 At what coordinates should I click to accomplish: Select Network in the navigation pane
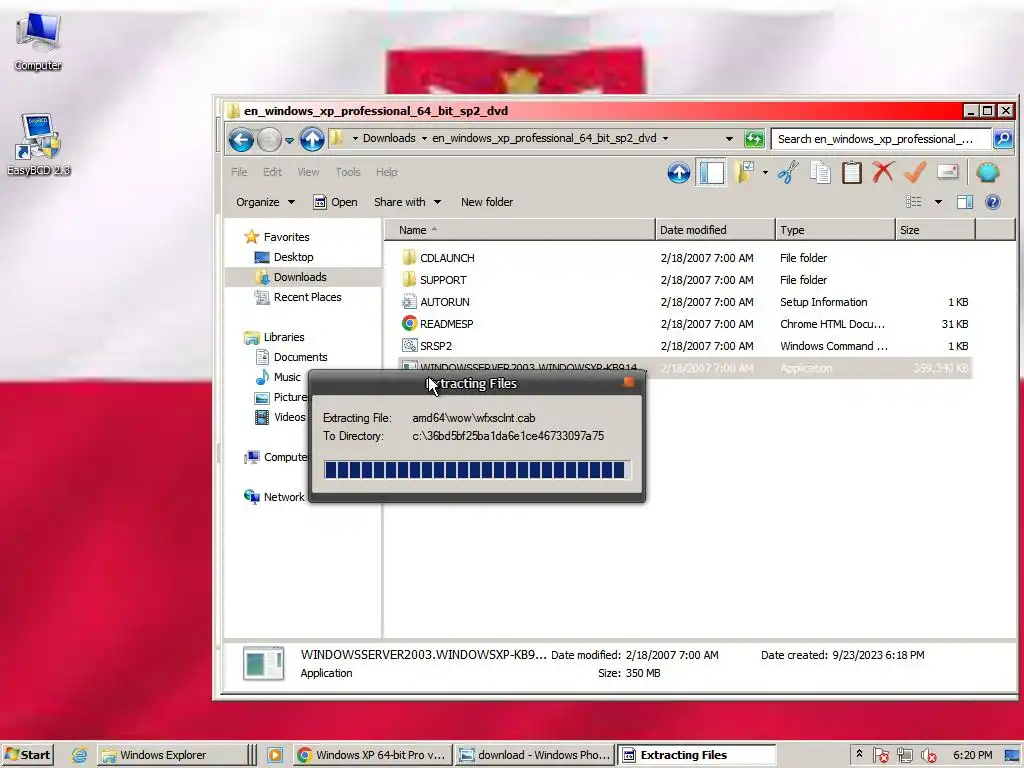274,497
